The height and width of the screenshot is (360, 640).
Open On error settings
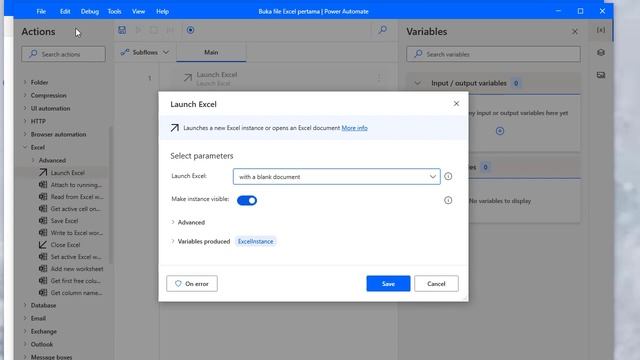coord(192,284)
